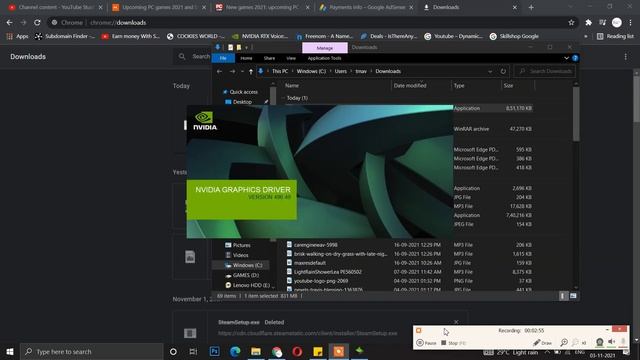Click the recorder zoom-in magnifier icon
Image resolution: width=640 pixels, height=360 pixels.
click(x=564, y=342)
